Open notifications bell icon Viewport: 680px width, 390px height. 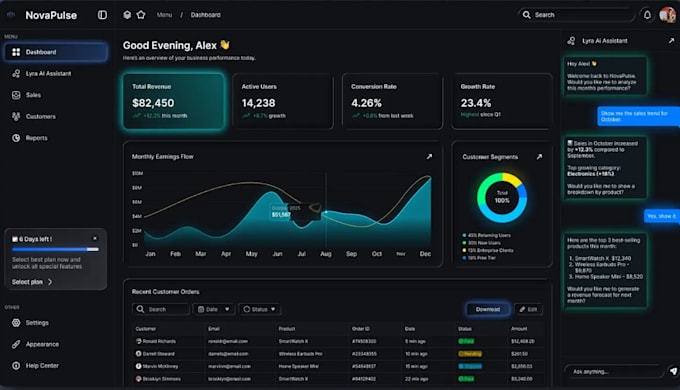click(647, 15)
